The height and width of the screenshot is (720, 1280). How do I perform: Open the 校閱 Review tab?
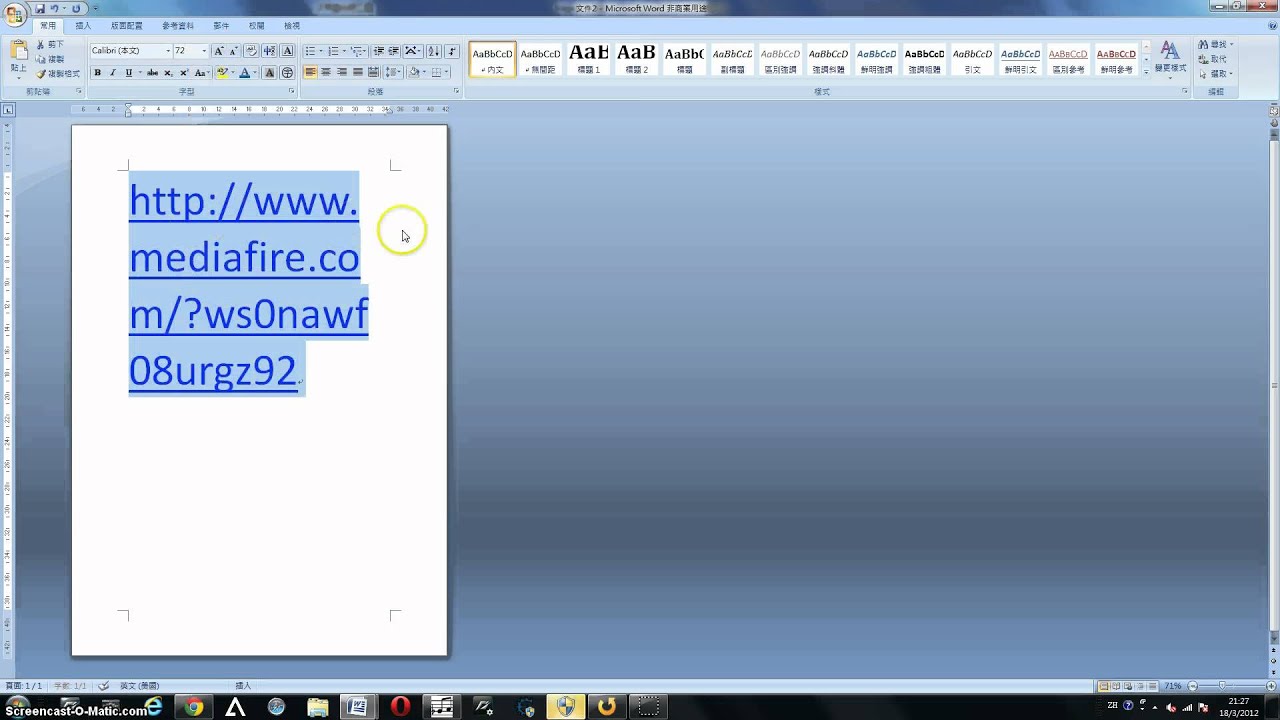point(257,26)
